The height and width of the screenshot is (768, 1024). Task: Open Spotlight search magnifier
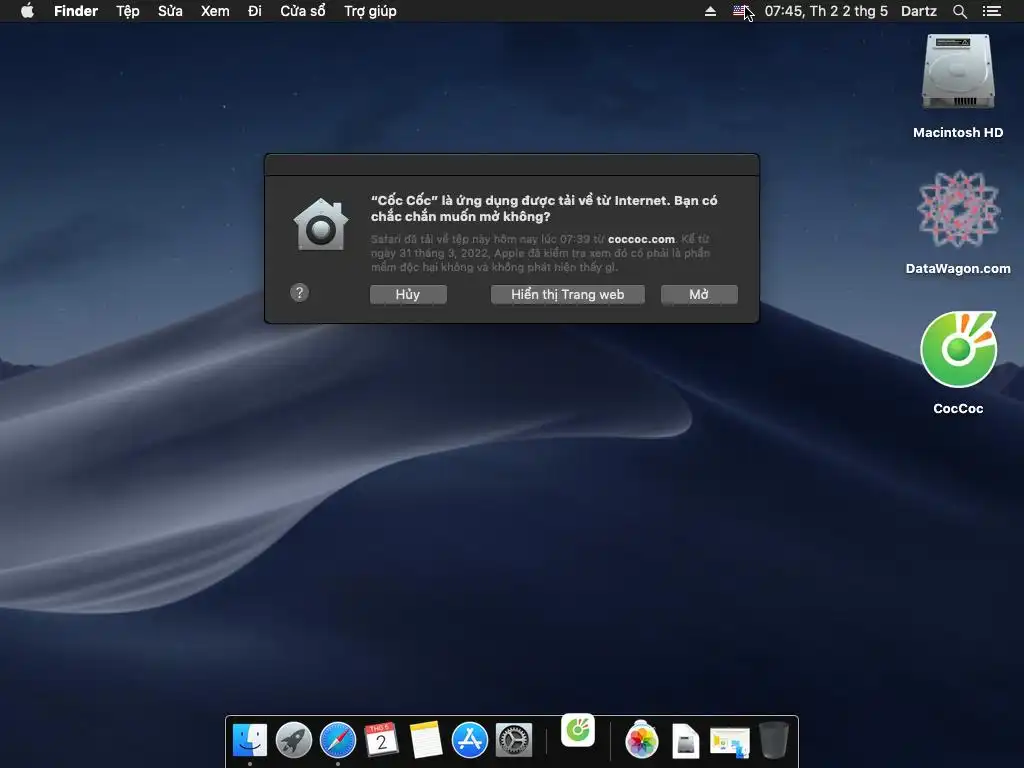pyautogui.click(x=959, y=11)
